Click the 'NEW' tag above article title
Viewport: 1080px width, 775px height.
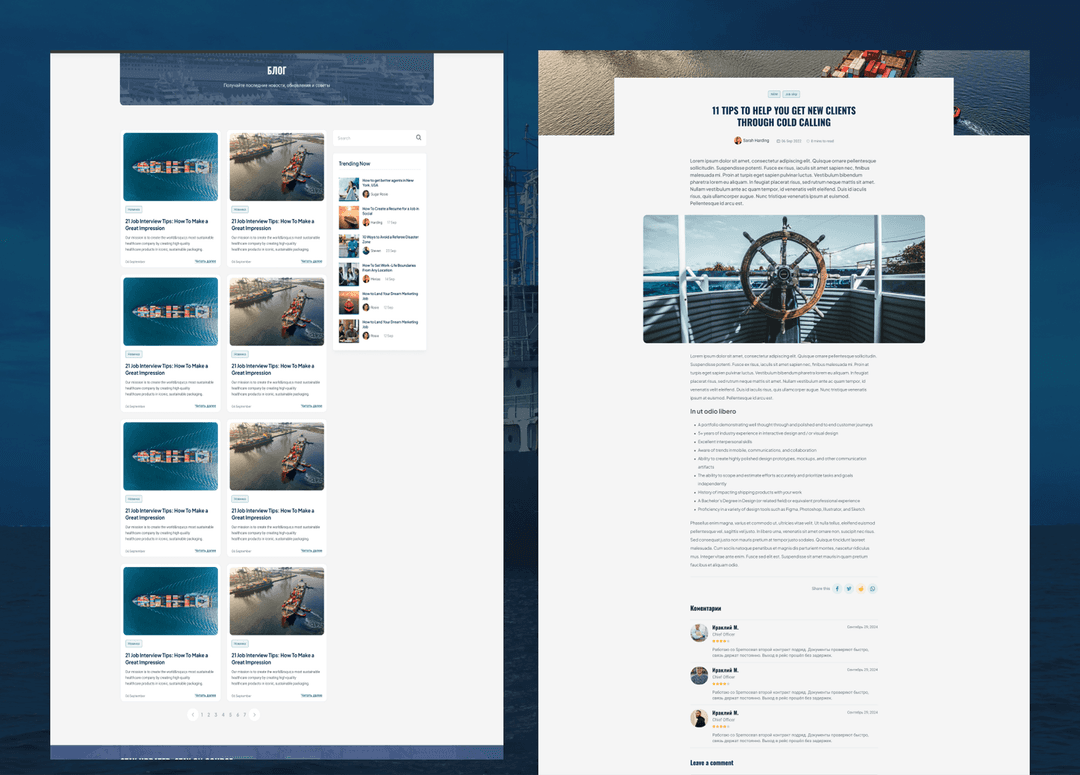coord(774,94)
